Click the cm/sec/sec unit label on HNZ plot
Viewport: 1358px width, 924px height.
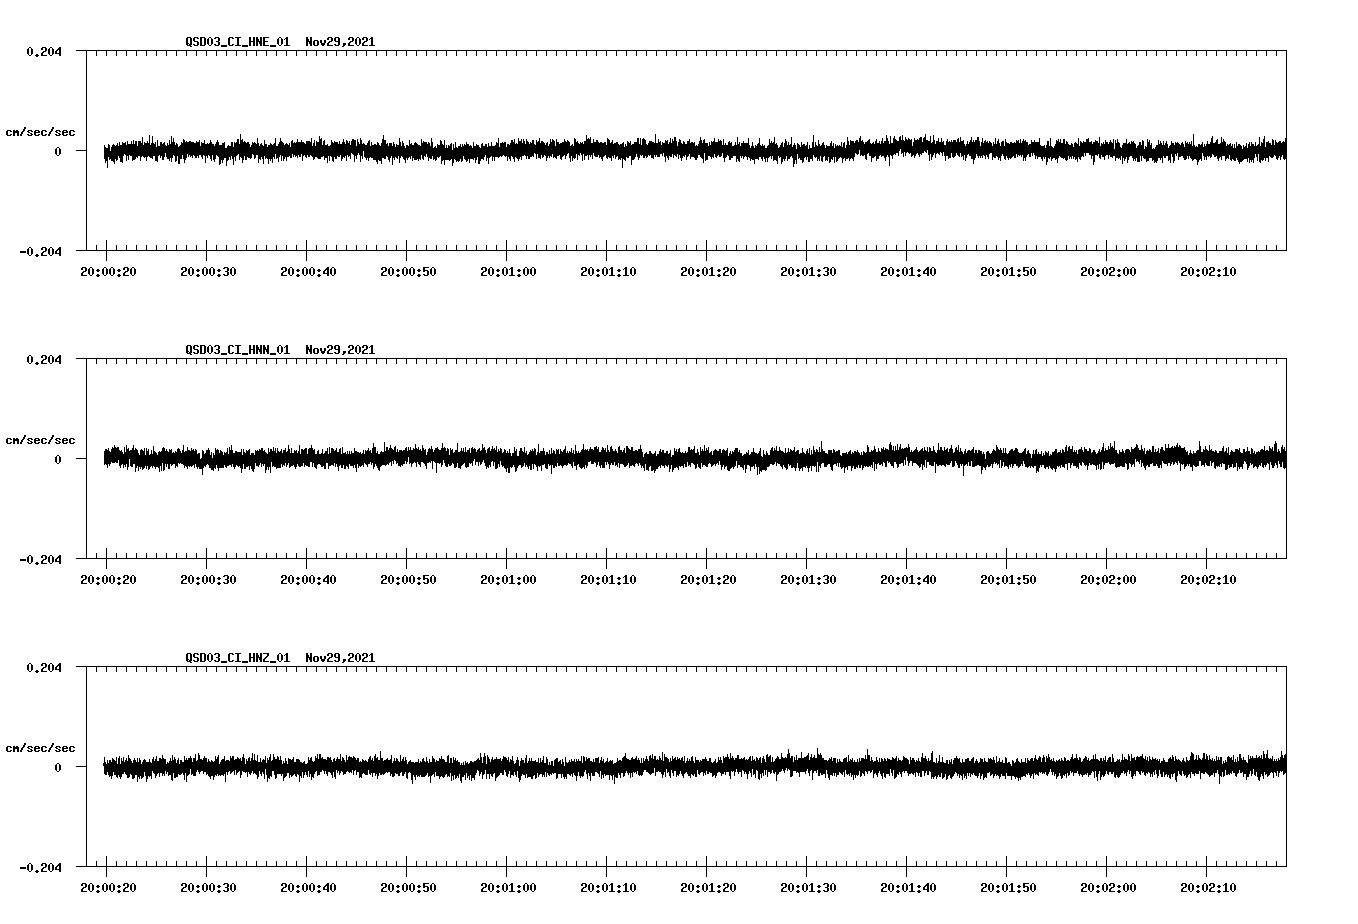click(40, 748)
